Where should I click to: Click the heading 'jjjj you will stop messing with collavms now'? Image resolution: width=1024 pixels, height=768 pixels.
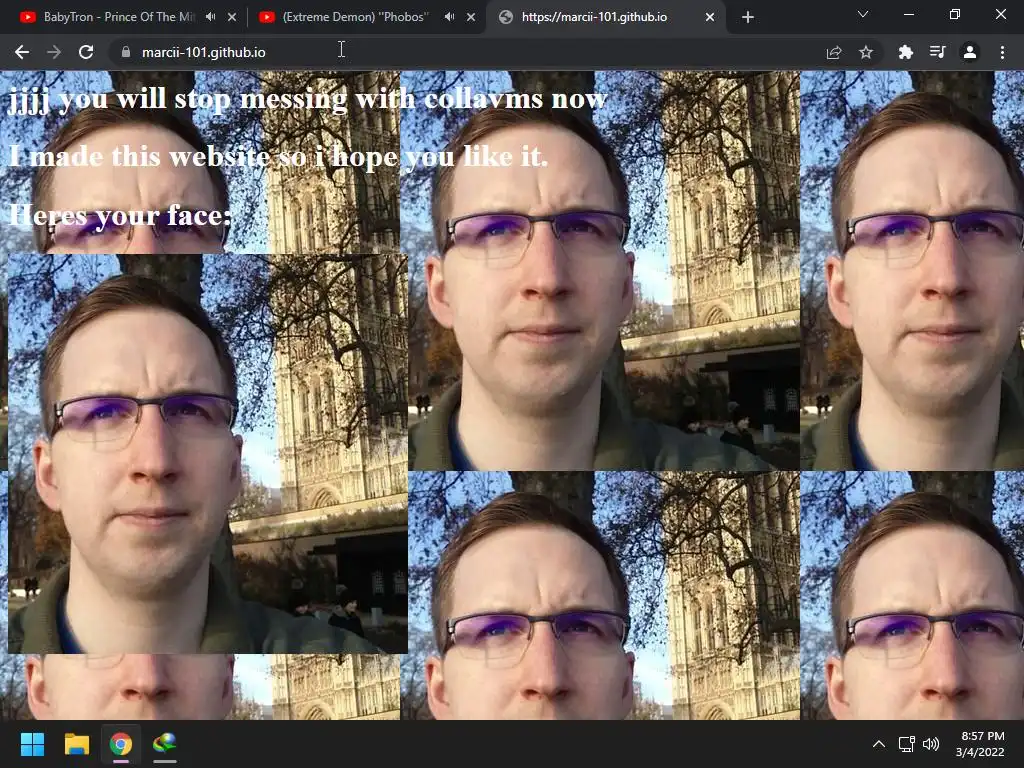pos(308,101)
